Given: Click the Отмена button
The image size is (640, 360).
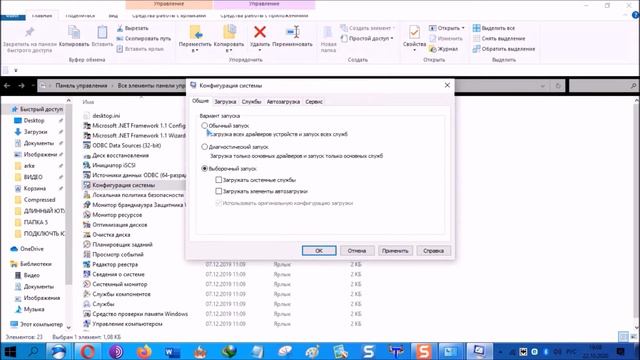Looking at the screenshot, I should click(x=357, y=251).
